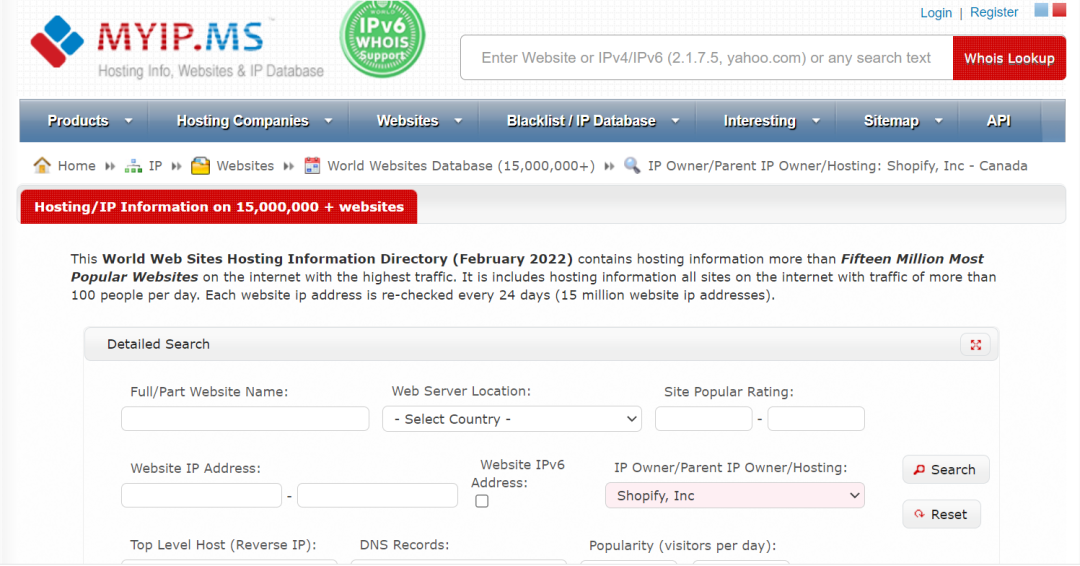Expand the Sitemap menu arrow
1080x566 pixels.
[x=939, y=120]
